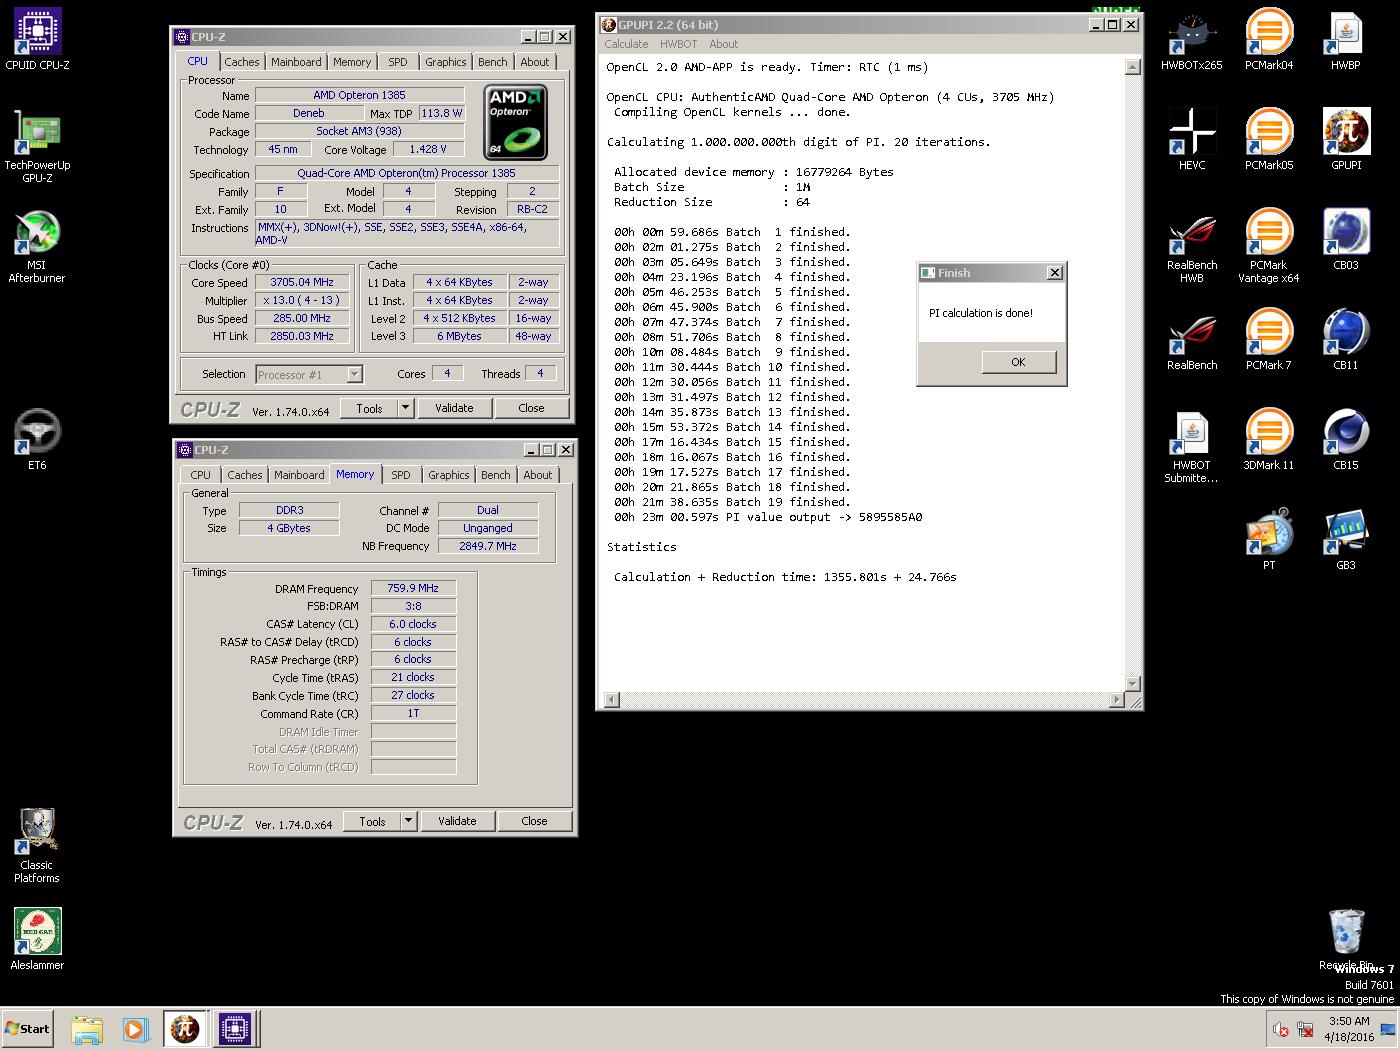The height and width of the screenshot is (1050, 1400).
Task: Click GPUPI horizontal scrollbar left arrow
Action: tap(612, 699)
